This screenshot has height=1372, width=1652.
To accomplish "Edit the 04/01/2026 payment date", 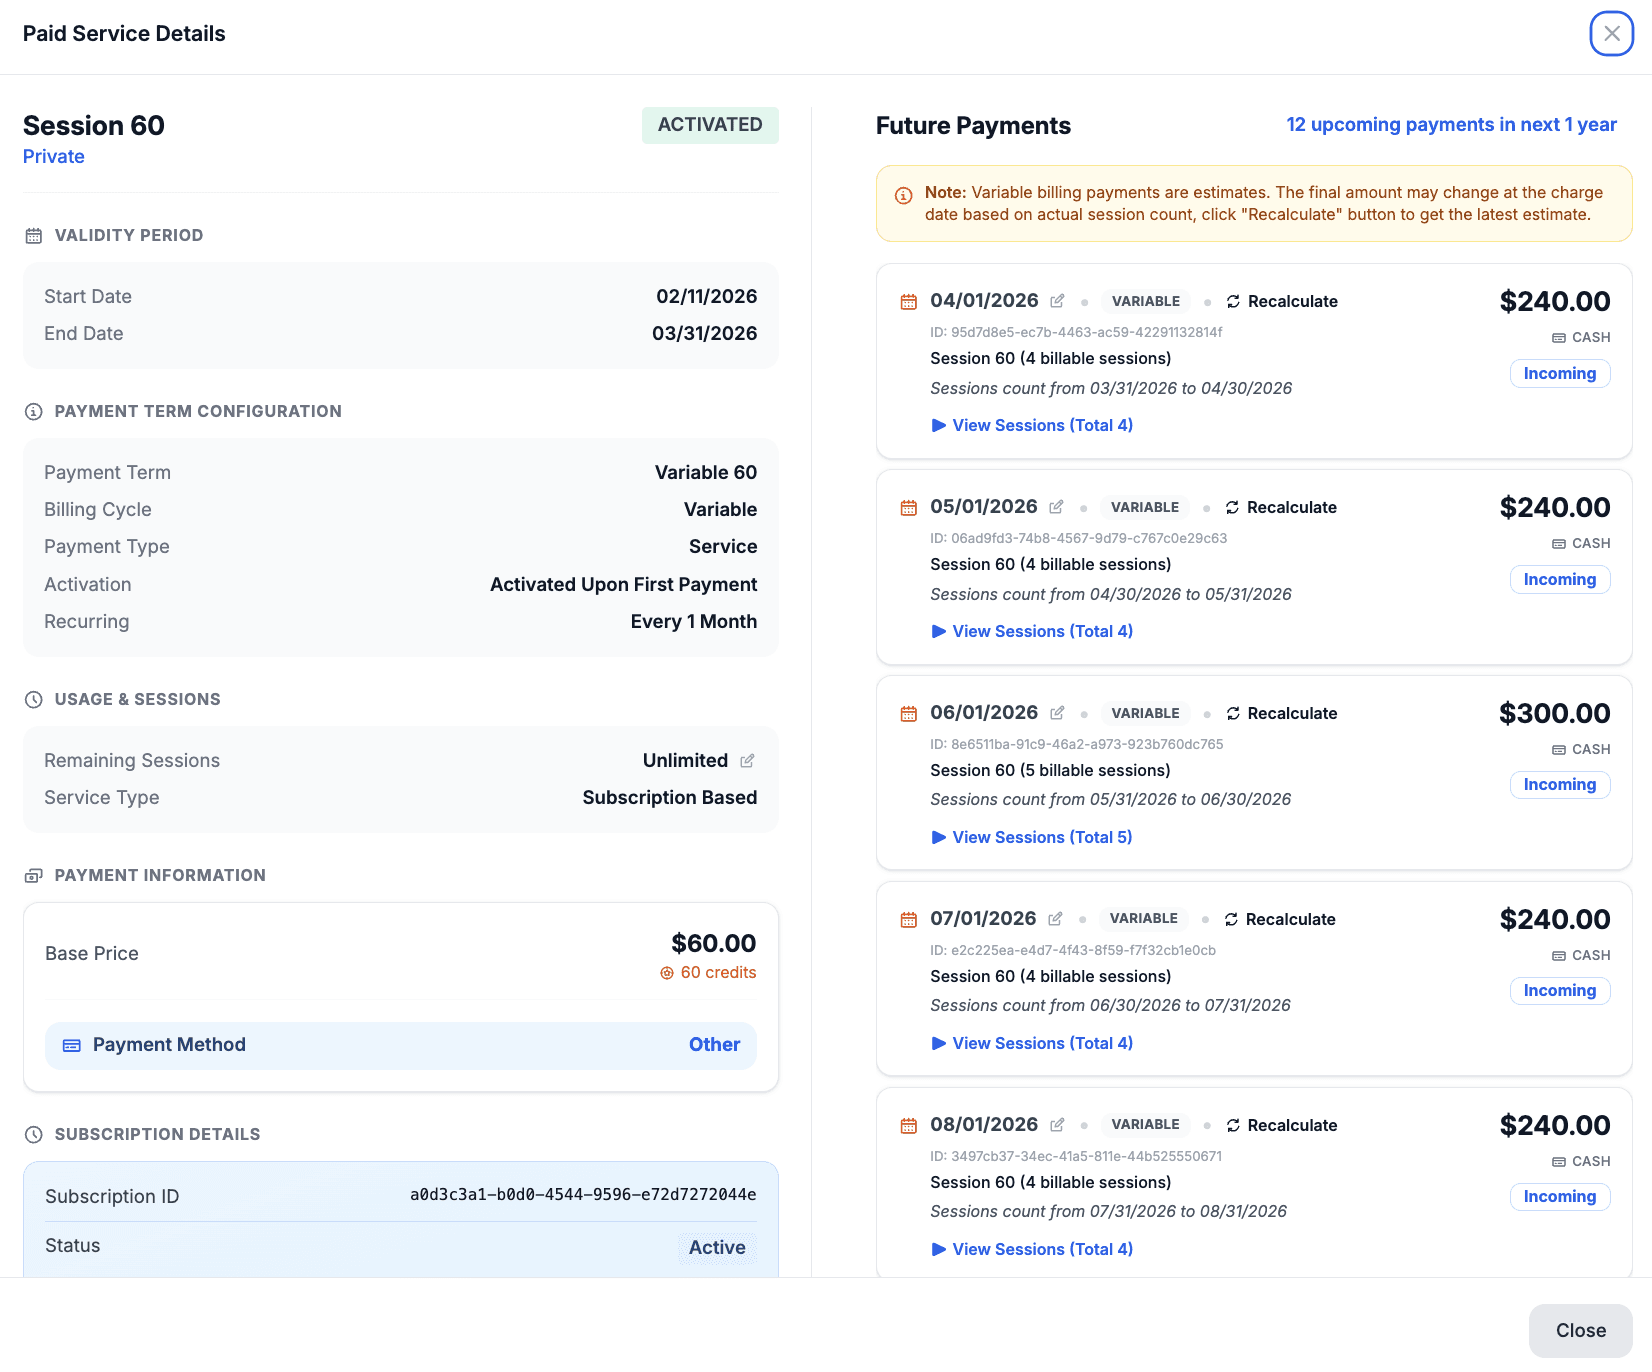I will pos(1057,301).
